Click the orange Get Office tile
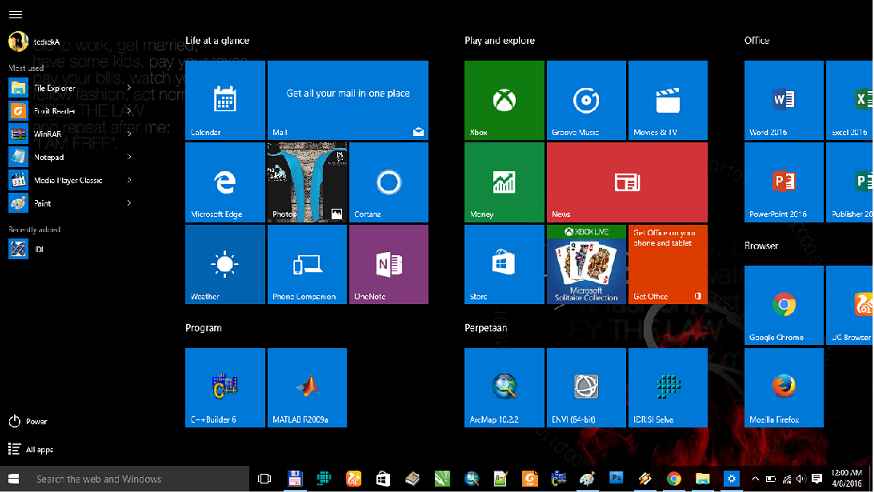 tap(668, 265)
